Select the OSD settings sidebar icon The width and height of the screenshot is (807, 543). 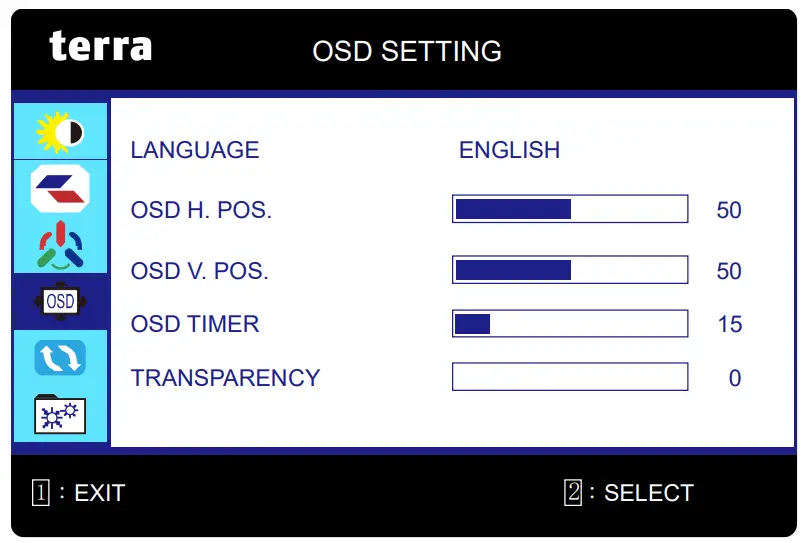(60, 301)
